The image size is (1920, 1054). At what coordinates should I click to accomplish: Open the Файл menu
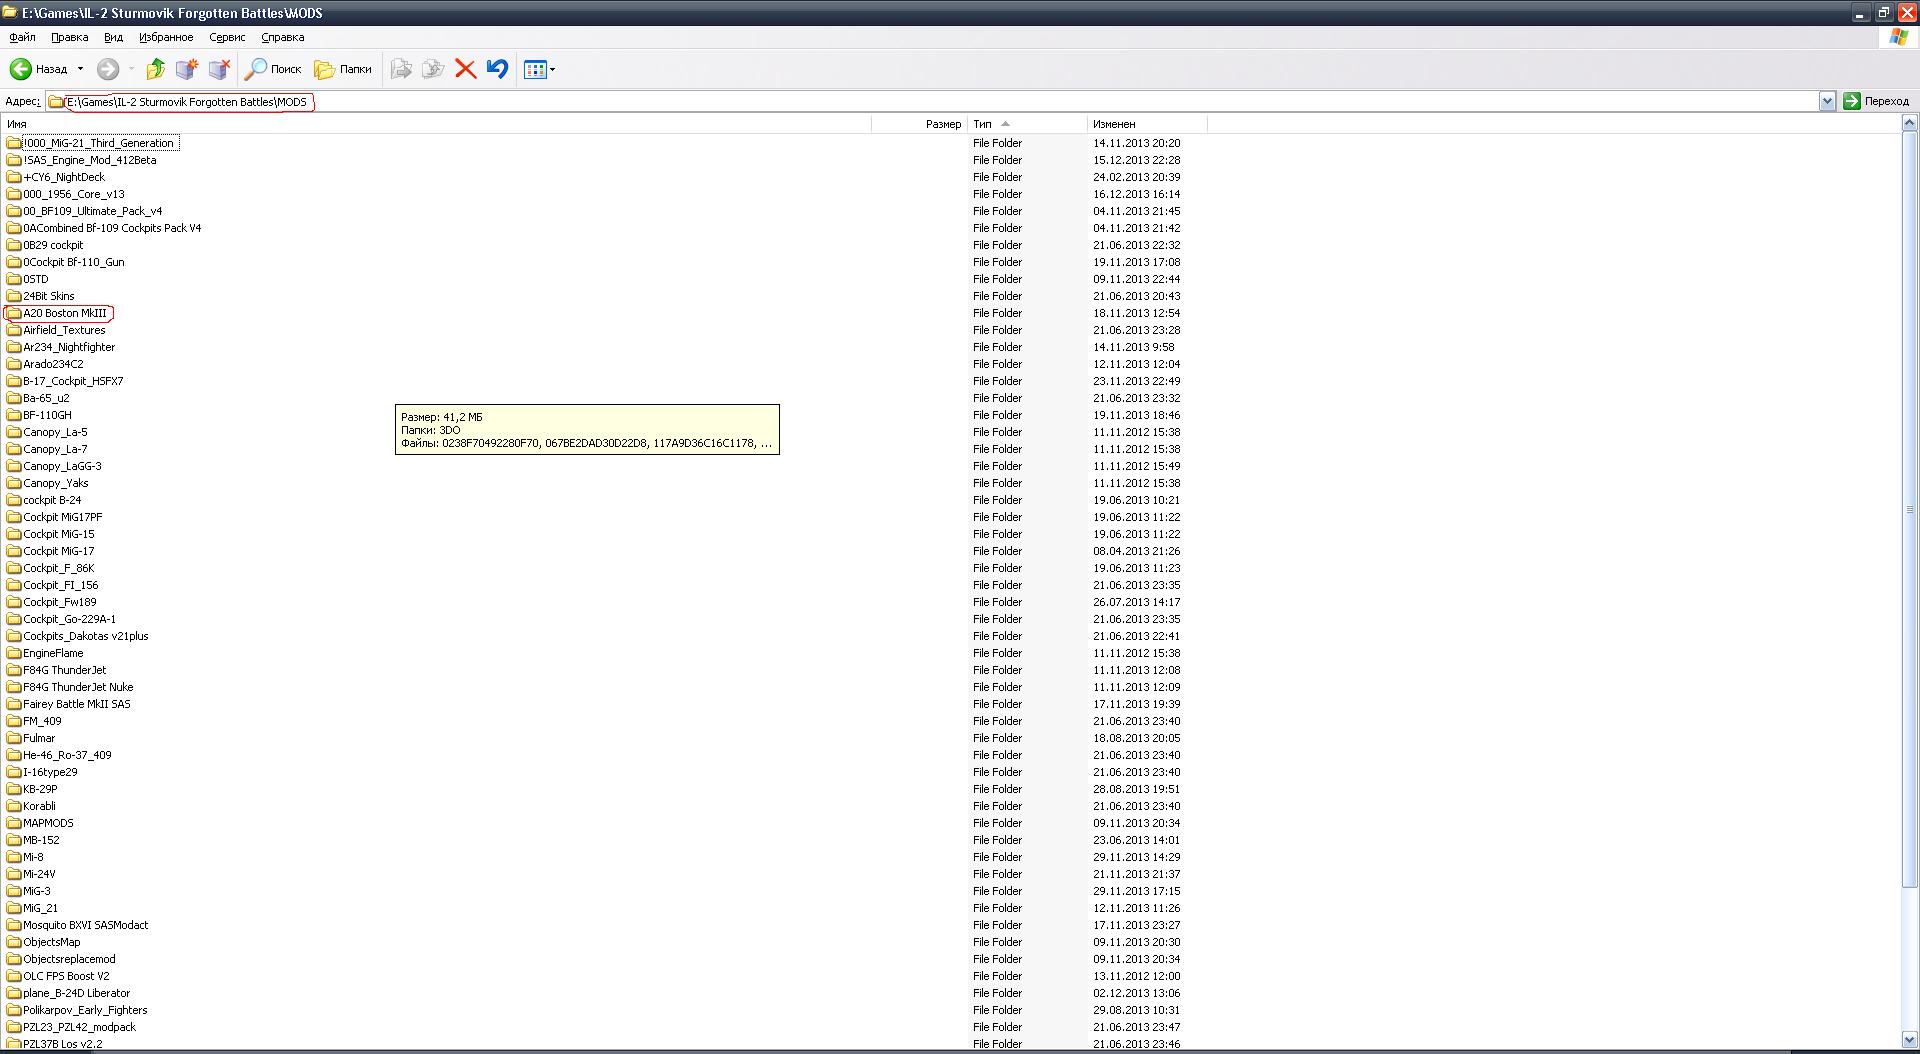pyautogui.click(x=22, y=37)
